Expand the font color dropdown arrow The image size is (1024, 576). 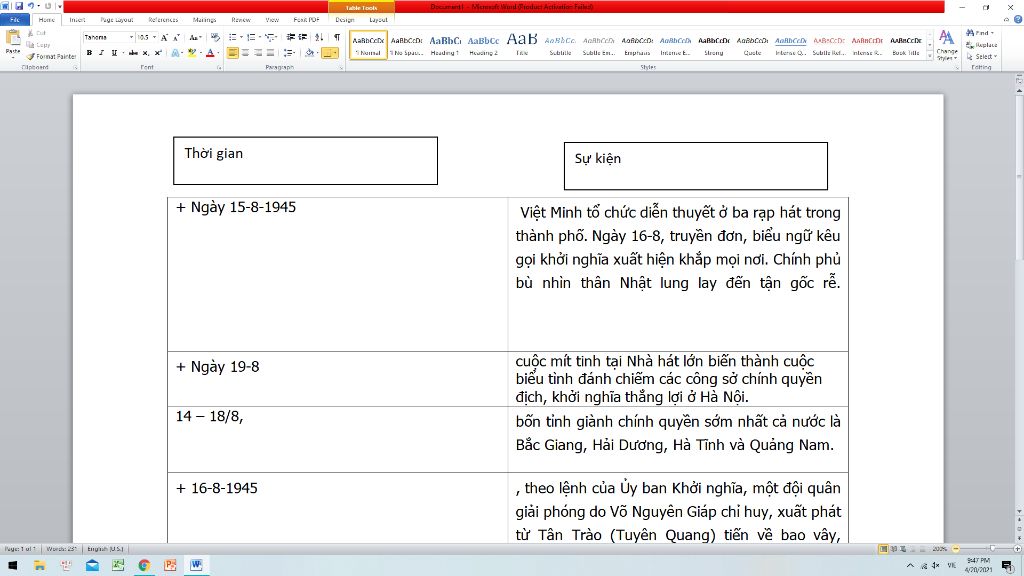tap(218, 53)
